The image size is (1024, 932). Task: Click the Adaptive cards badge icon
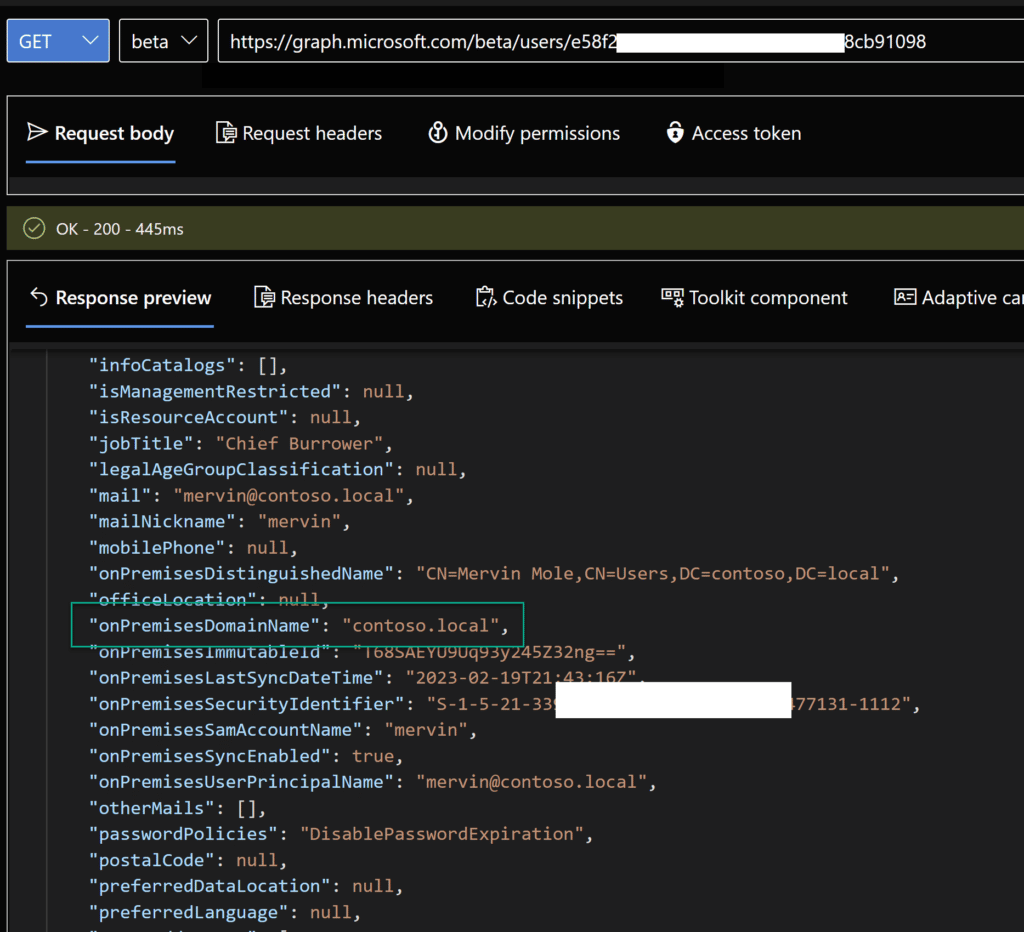(906, 297)
